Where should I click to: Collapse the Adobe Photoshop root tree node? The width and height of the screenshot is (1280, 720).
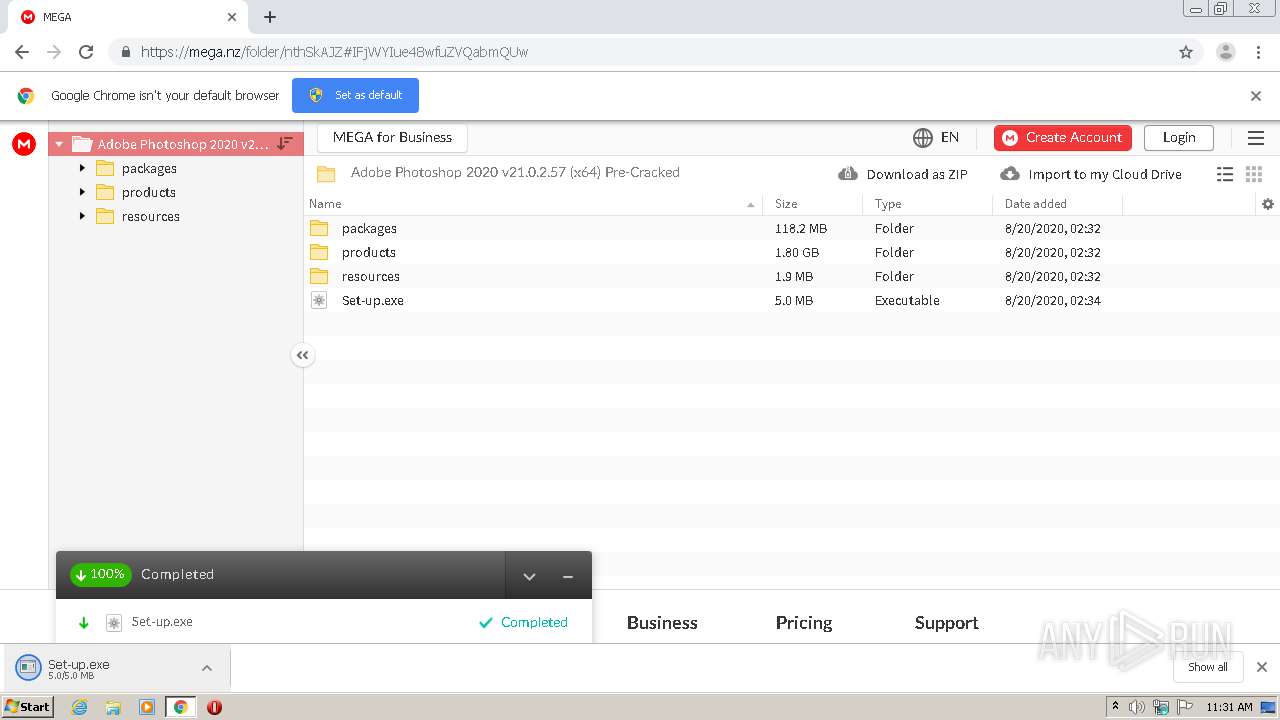[59, 144]
